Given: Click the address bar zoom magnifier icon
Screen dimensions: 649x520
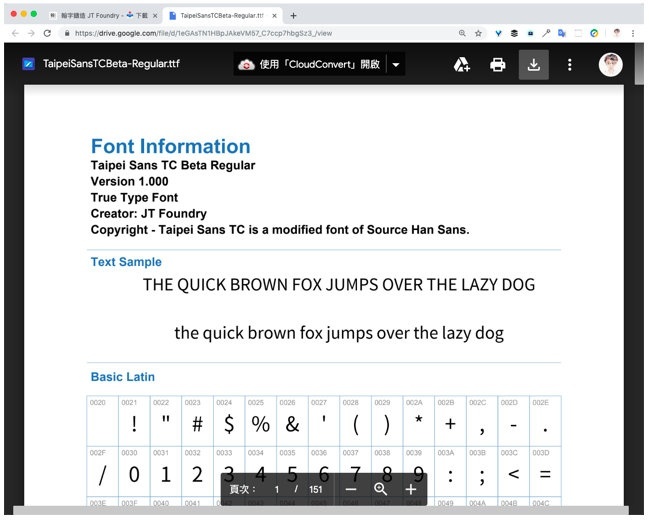Looking at the screenshot, I should tap(462, 33).
